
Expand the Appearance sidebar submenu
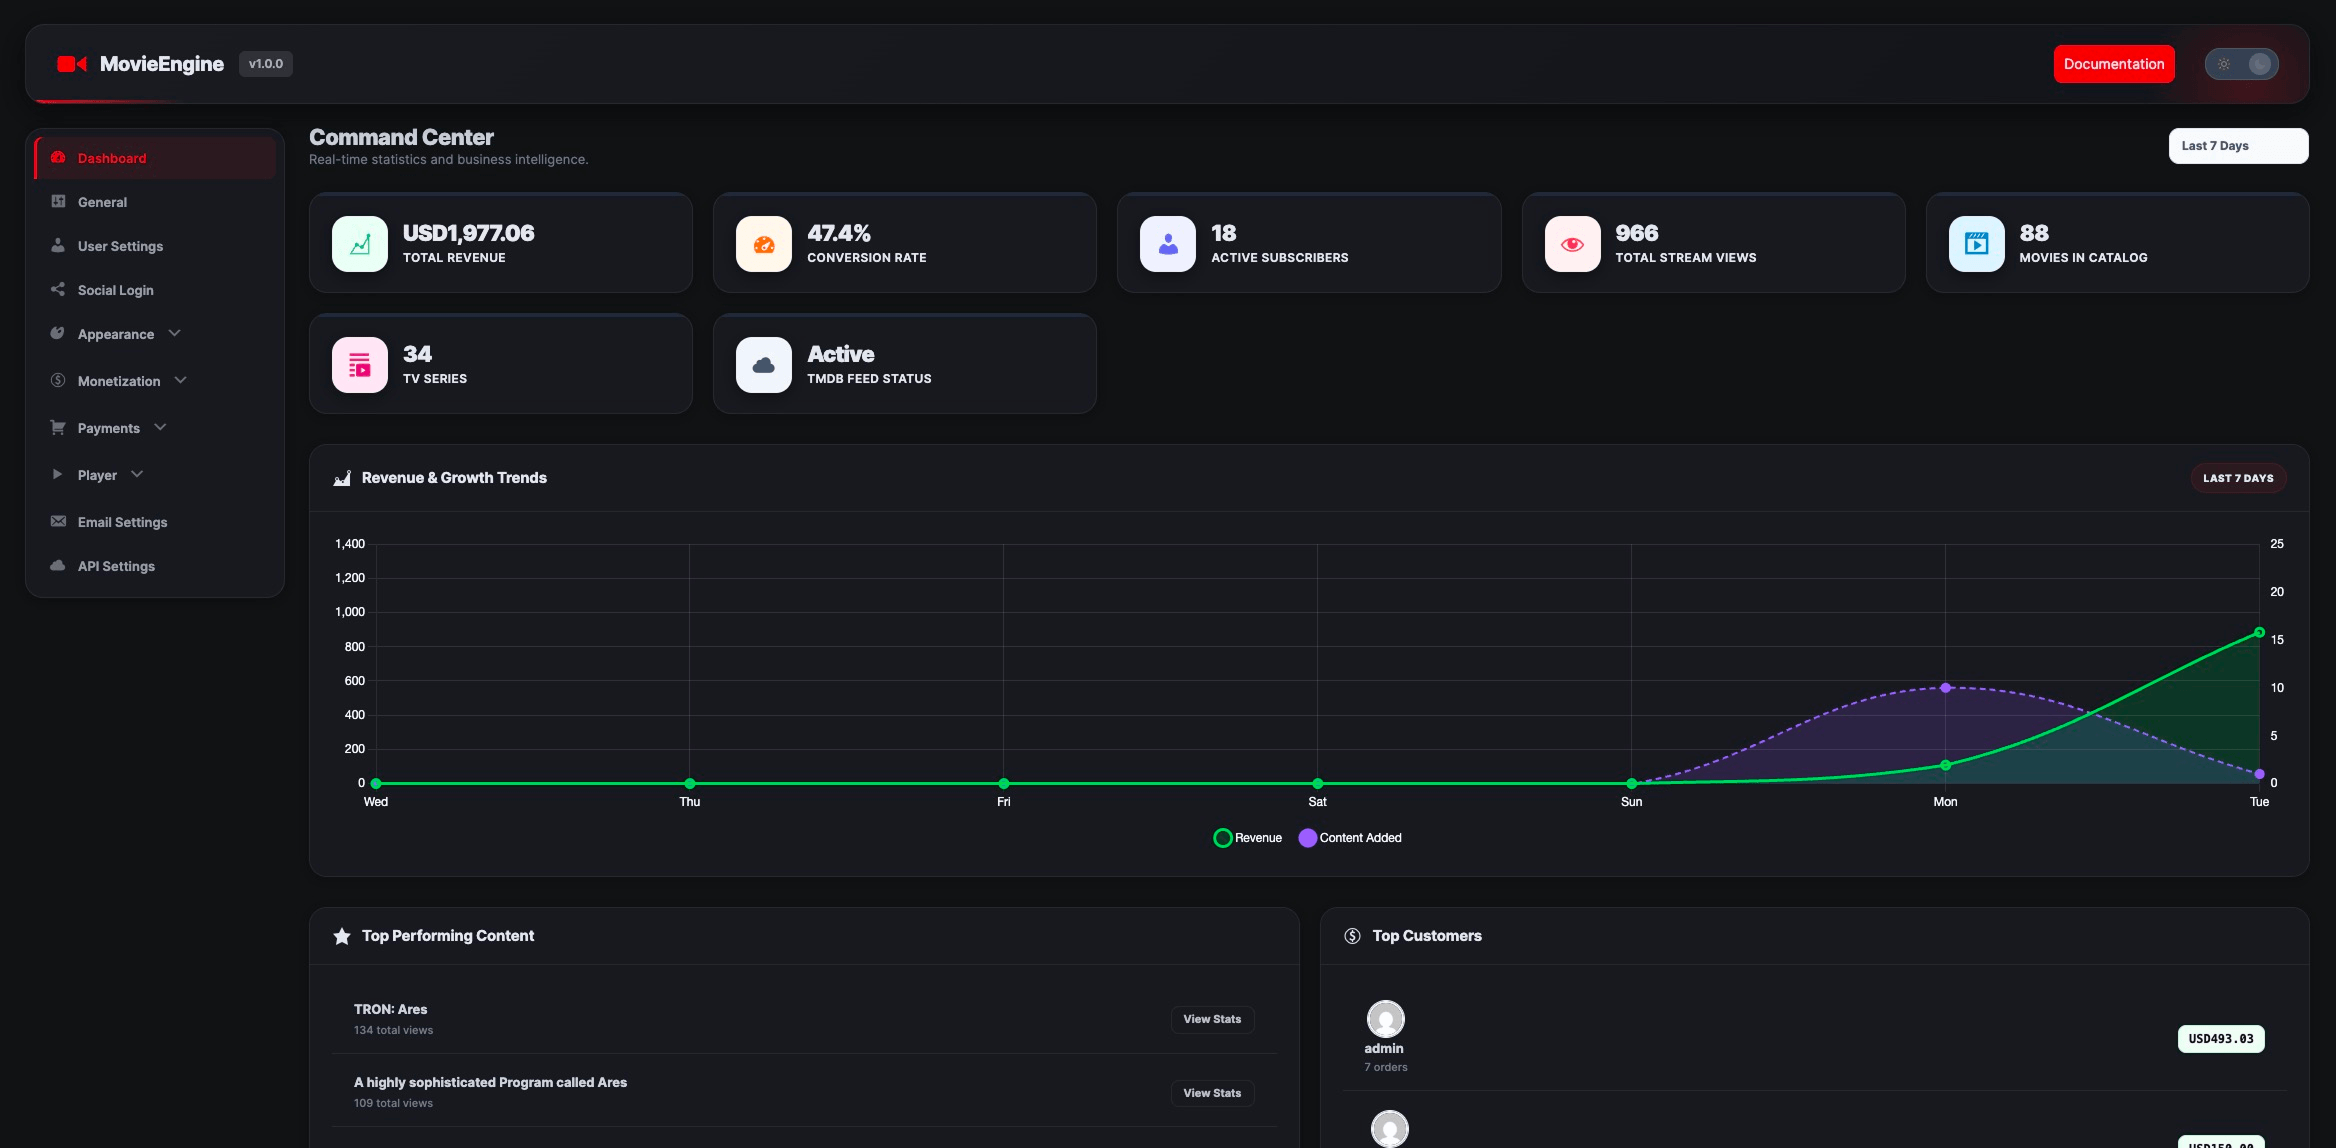tap(116, 334)
